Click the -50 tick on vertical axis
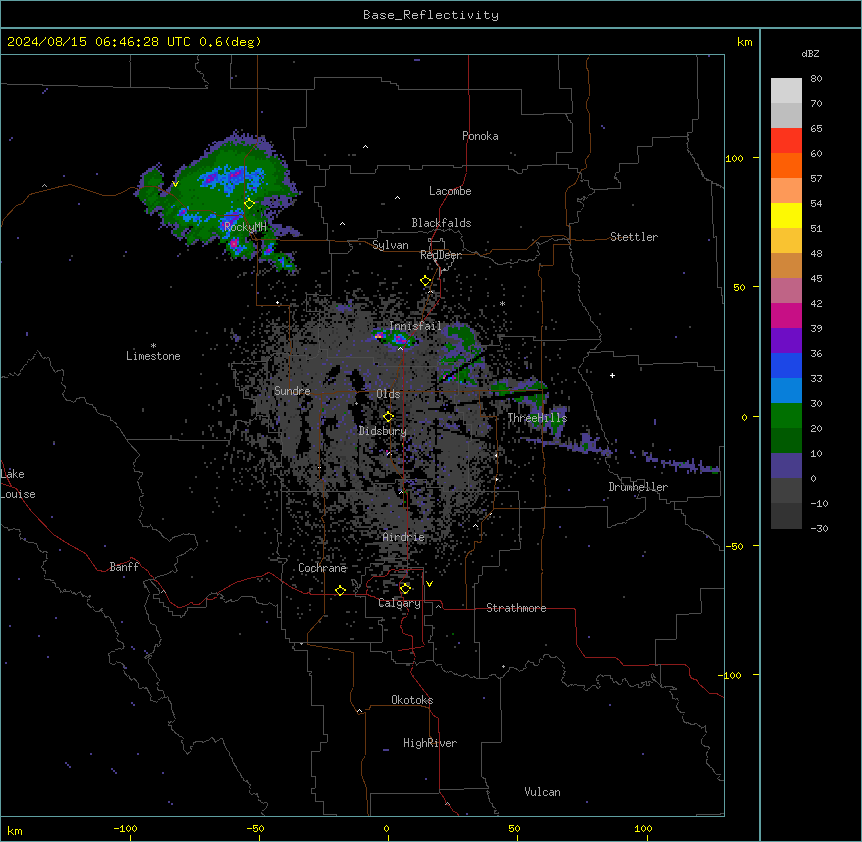862x842 pixels. [734, 546]
